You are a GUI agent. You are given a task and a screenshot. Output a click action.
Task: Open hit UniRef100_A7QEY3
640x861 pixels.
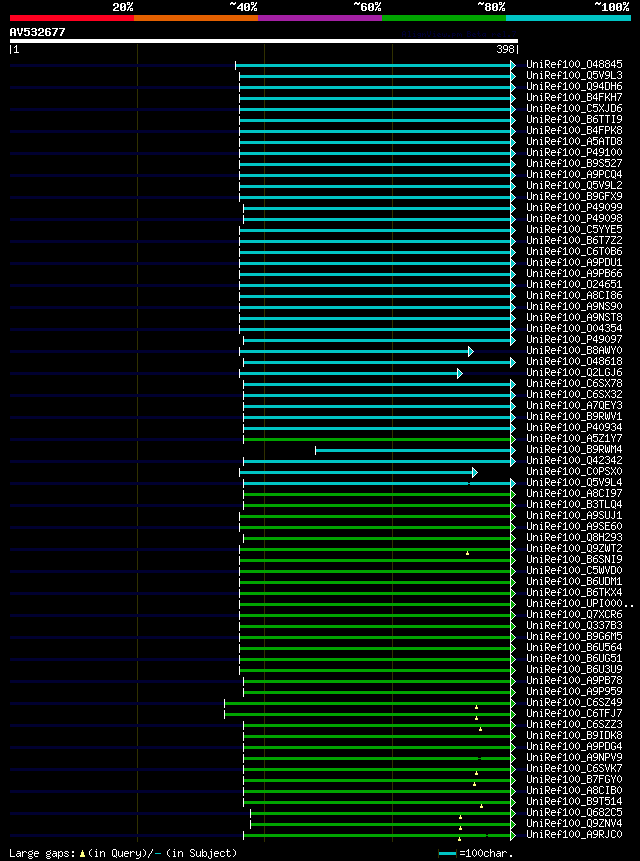(574, 405)
